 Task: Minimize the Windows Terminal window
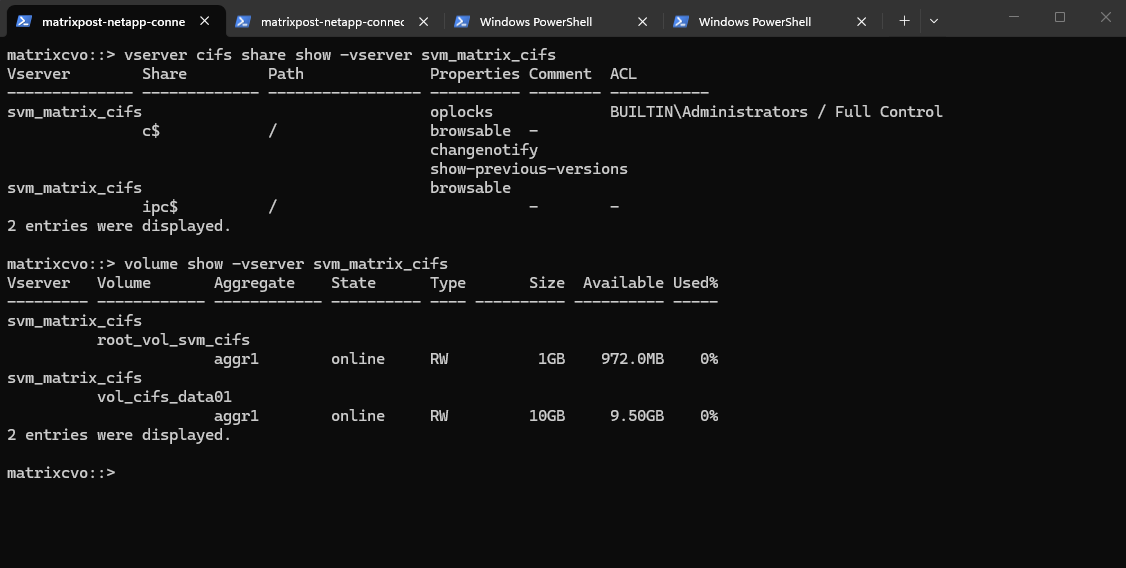(1012, 17)
